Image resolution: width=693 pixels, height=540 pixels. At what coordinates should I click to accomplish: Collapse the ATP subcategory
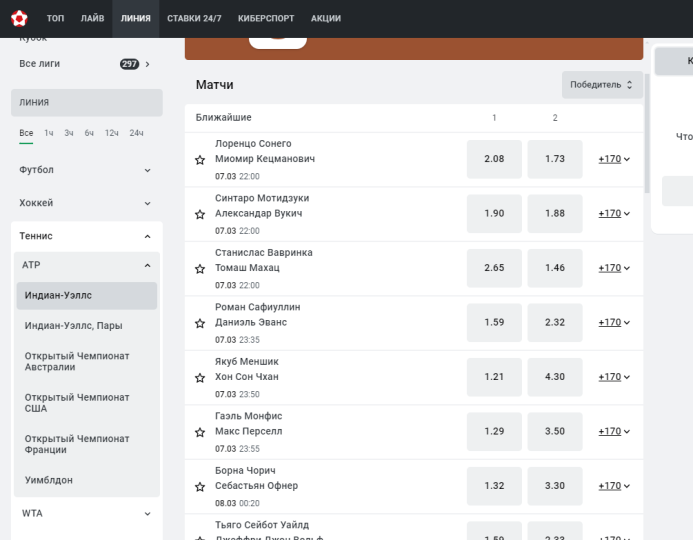click(x=87, y=265)
